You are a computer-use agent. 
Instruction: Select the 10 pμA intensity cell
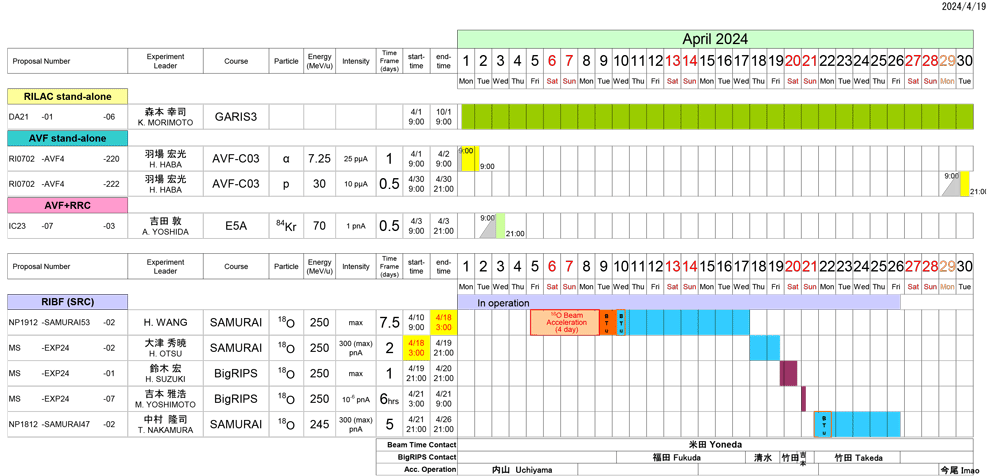[x=356, y=184]
